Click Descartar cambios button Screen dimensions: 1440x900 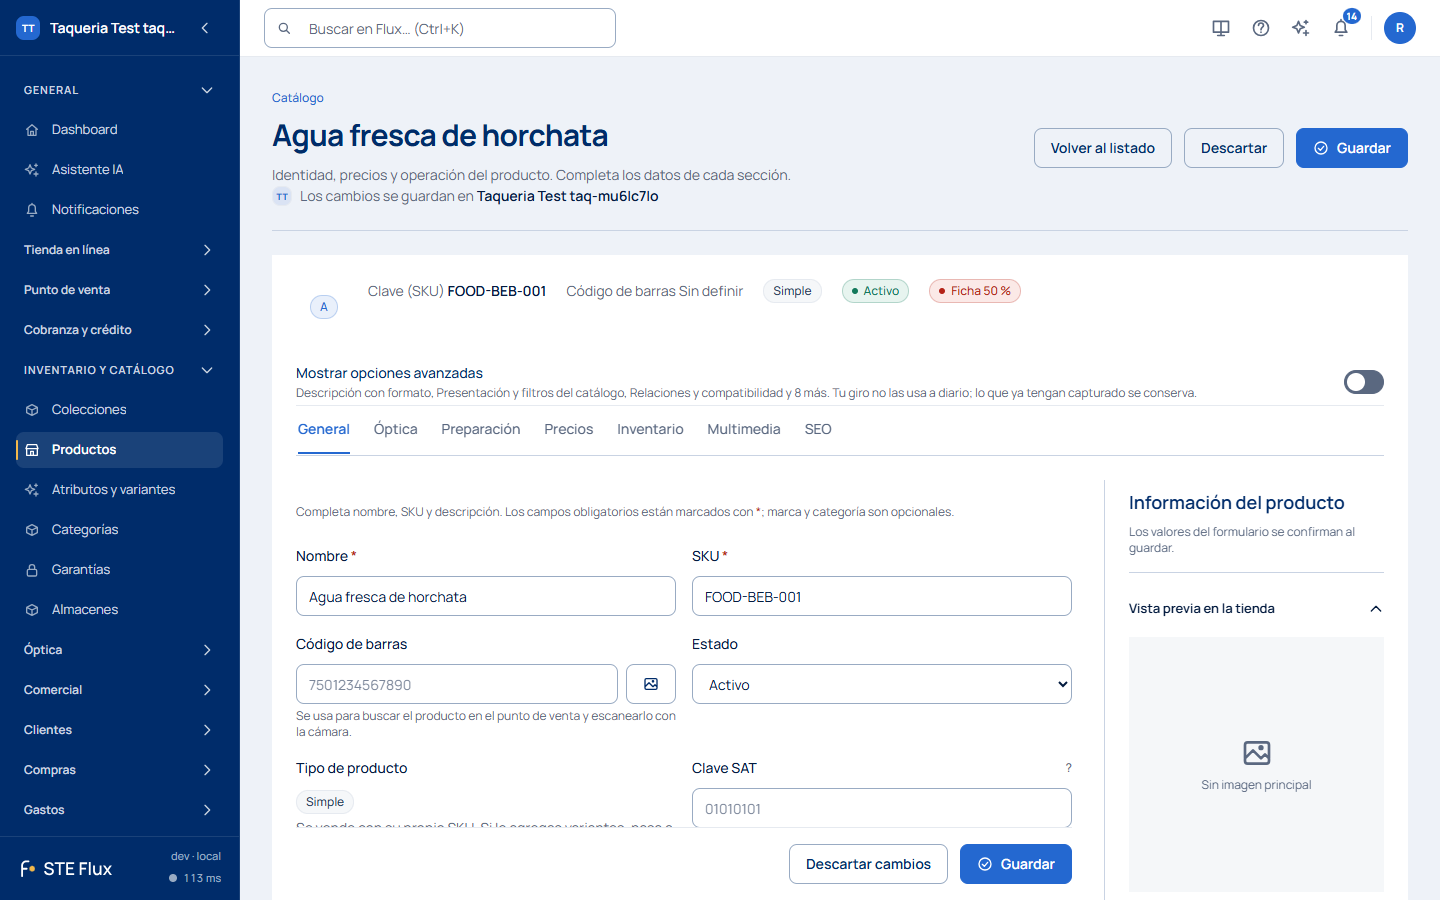pyautogui.click(x=868, y=864)
